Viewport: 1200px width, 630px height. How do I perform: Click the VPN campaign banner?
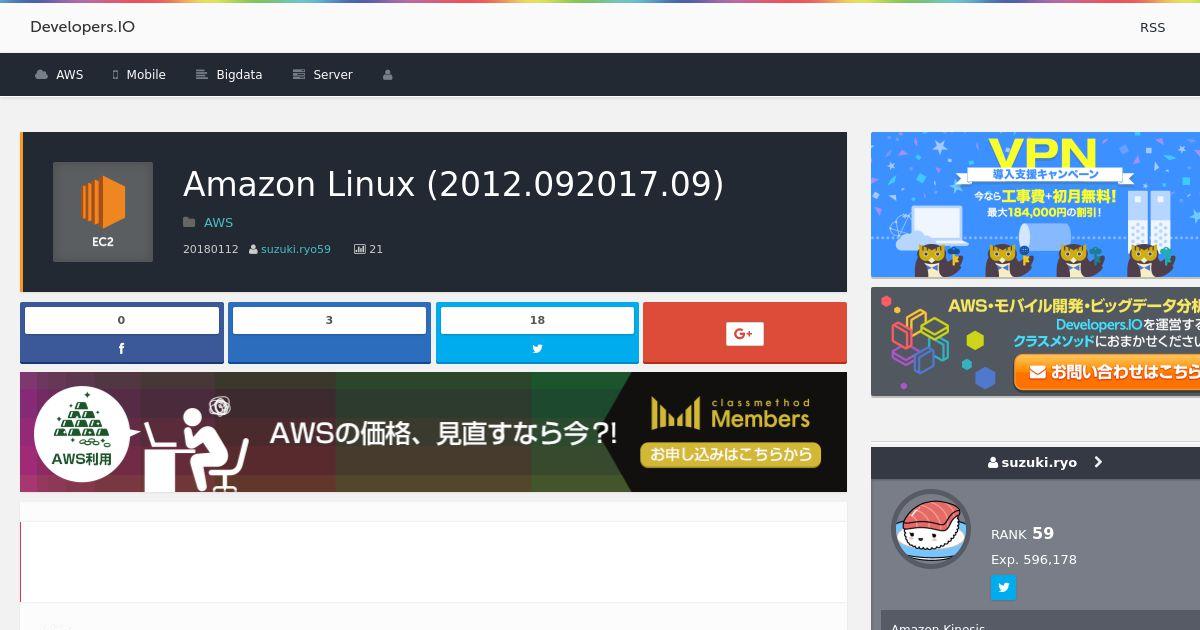[x=1035, y=205]
